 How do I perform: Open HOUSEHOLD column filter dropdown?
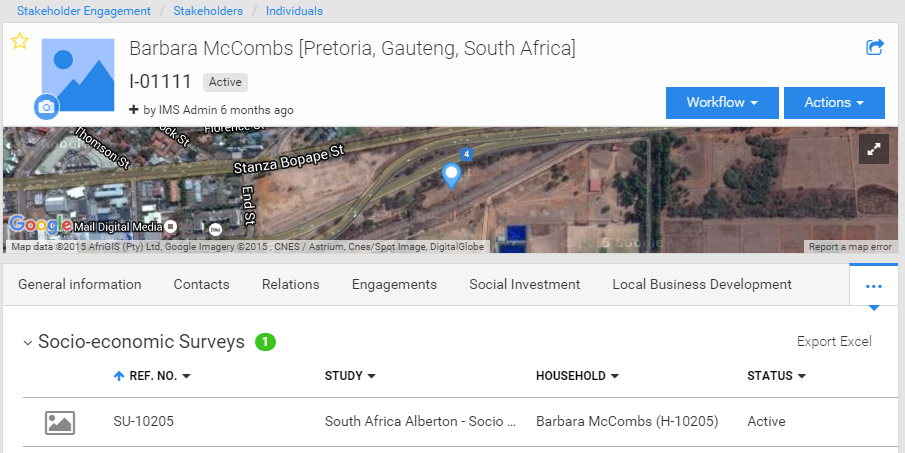[x=615, y=376]
